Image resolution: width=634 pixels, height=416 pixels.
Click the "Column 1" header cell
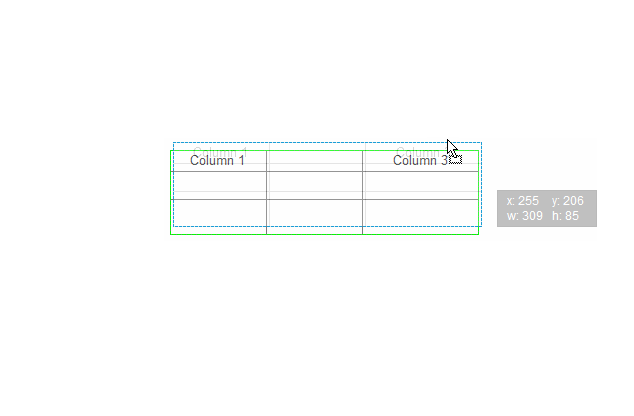tap(218, 161)
